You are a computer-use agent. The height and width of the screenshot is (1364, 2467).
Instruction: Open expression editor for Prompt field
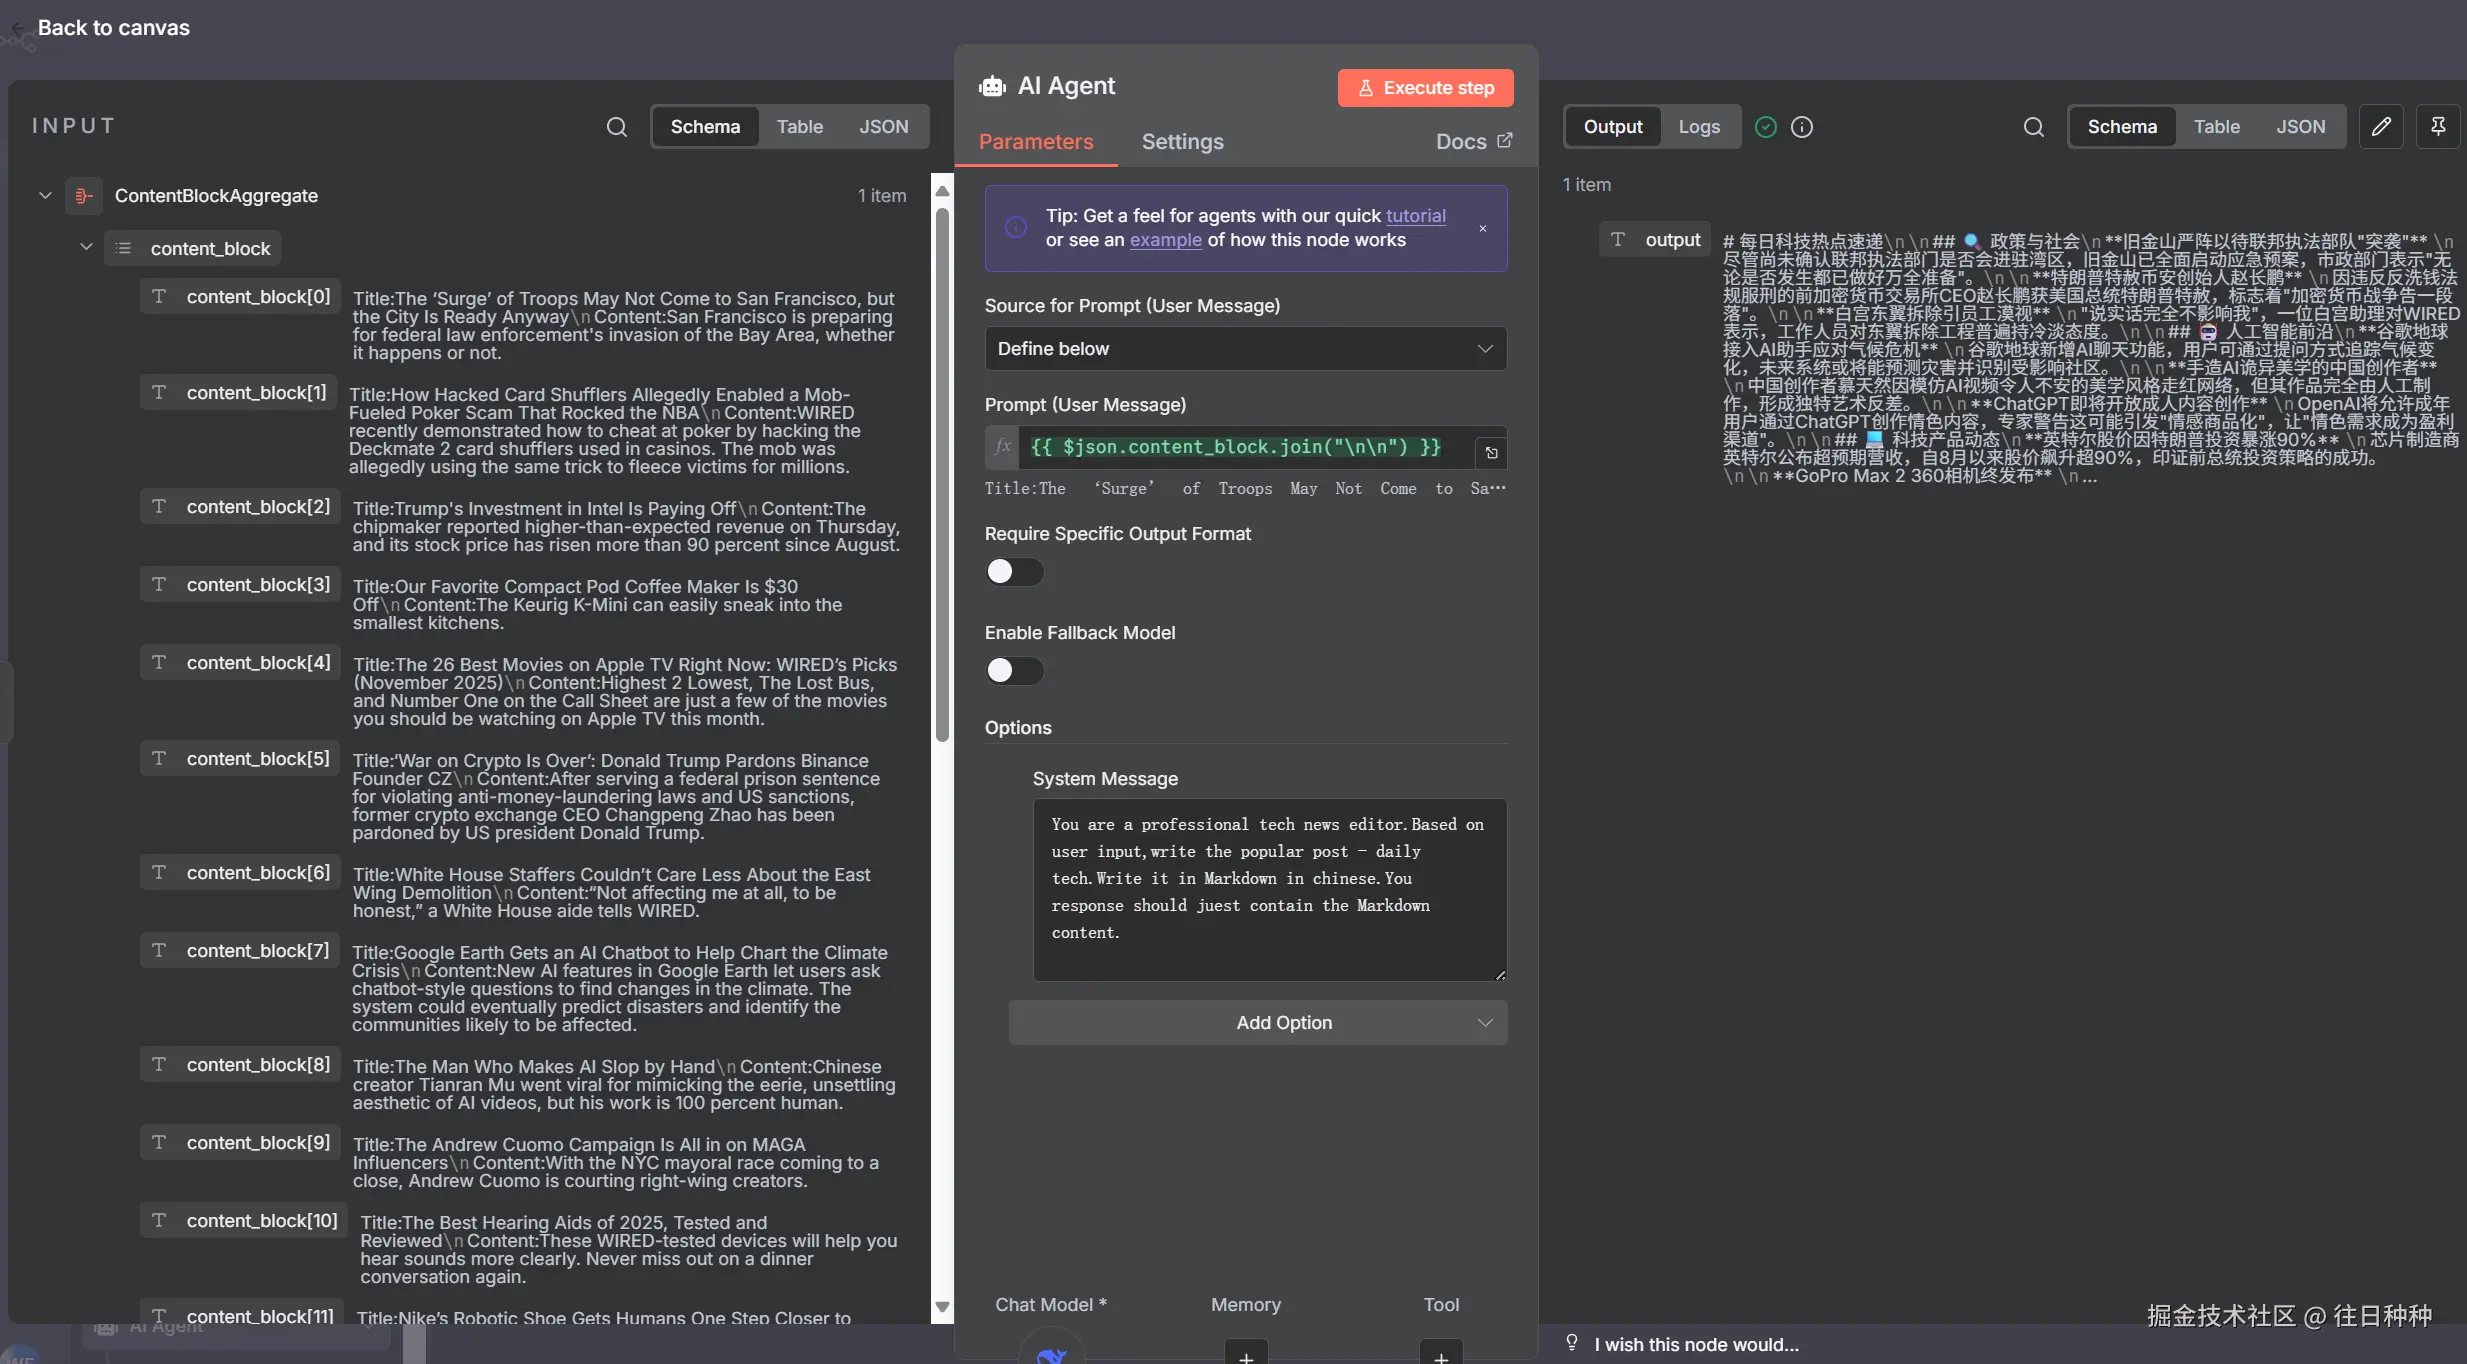(x=1491, y=453)
